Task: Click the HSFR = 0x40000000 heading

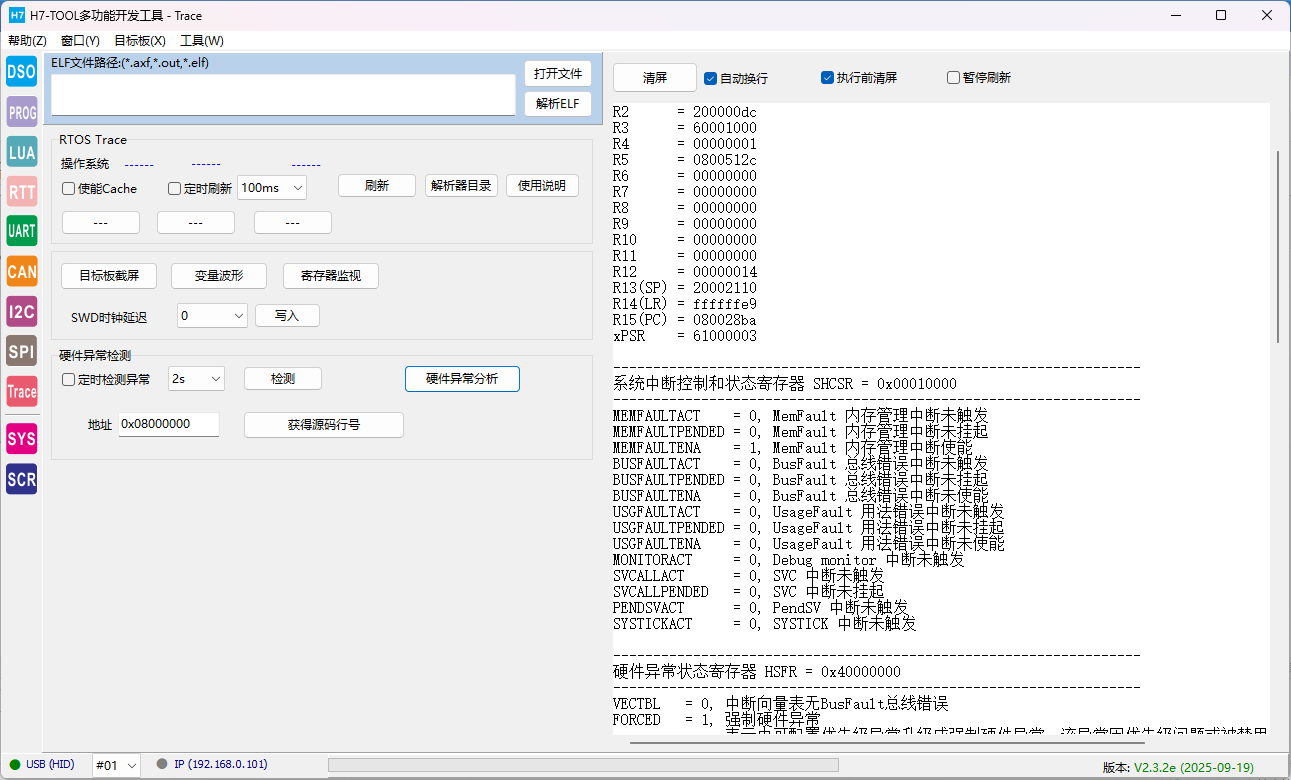Action: tap(757, 672)
